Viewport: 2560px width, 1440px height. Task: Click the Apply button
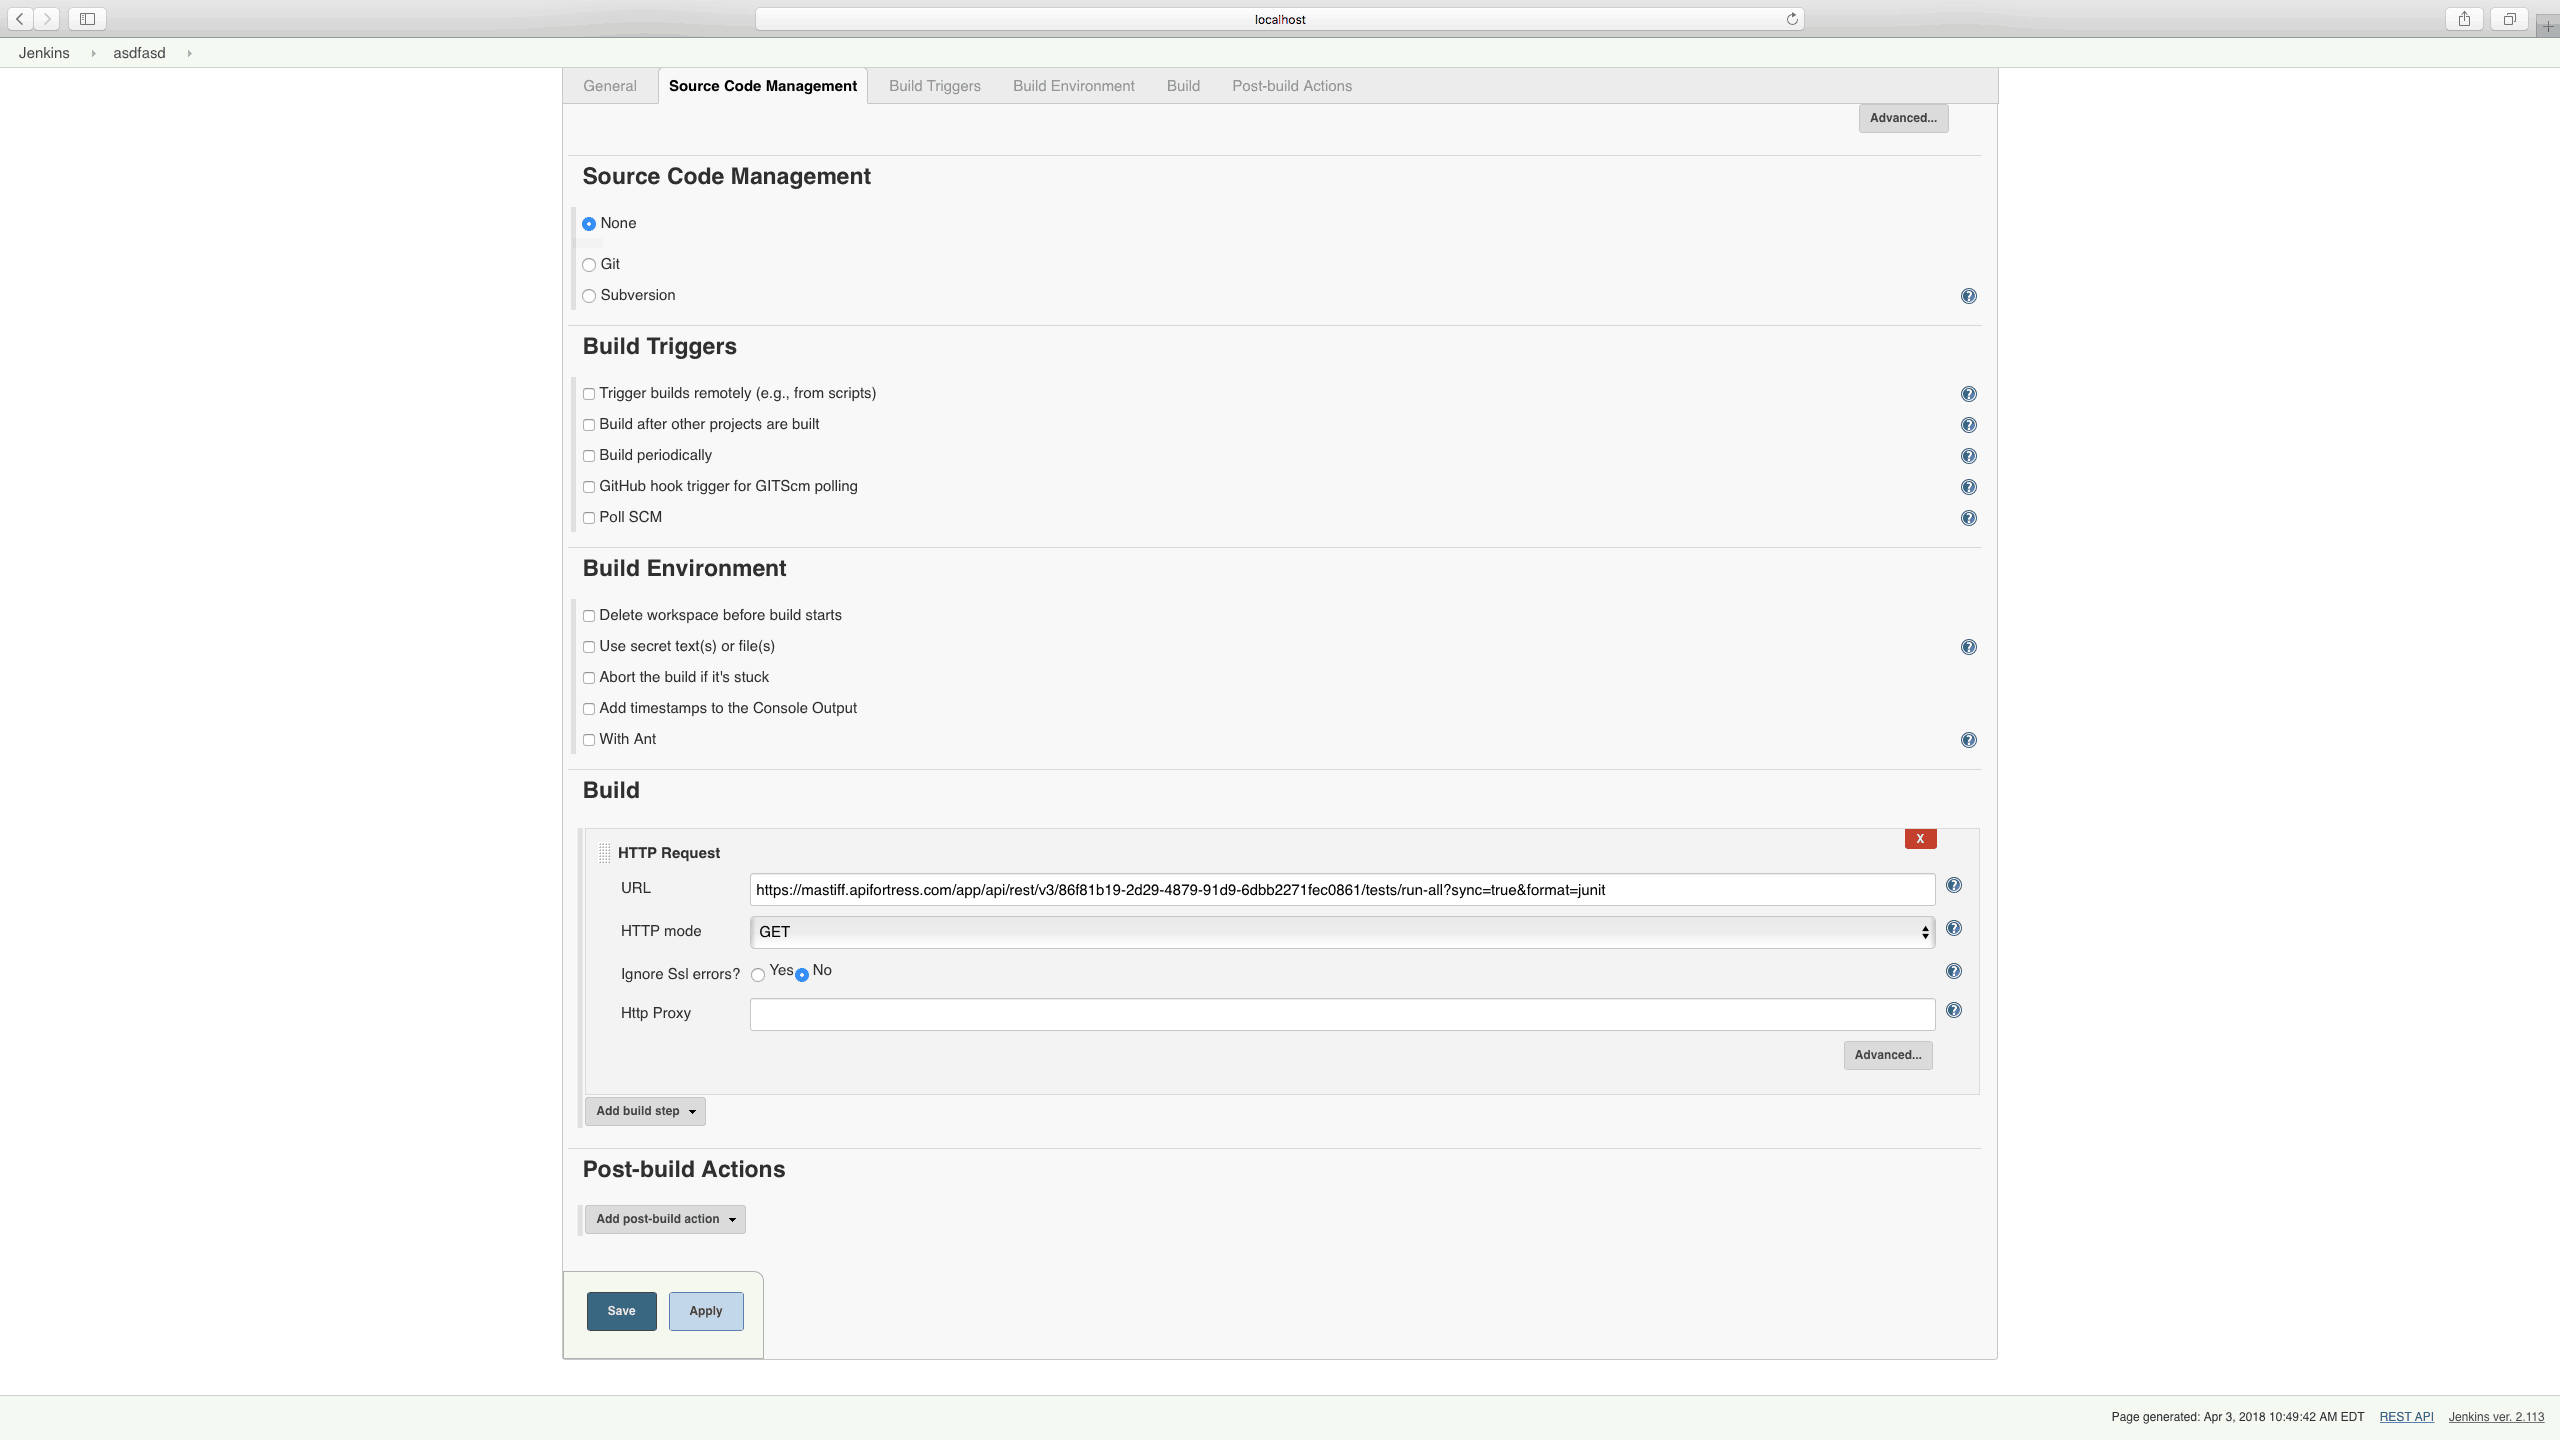click(x=705, y=1311)
